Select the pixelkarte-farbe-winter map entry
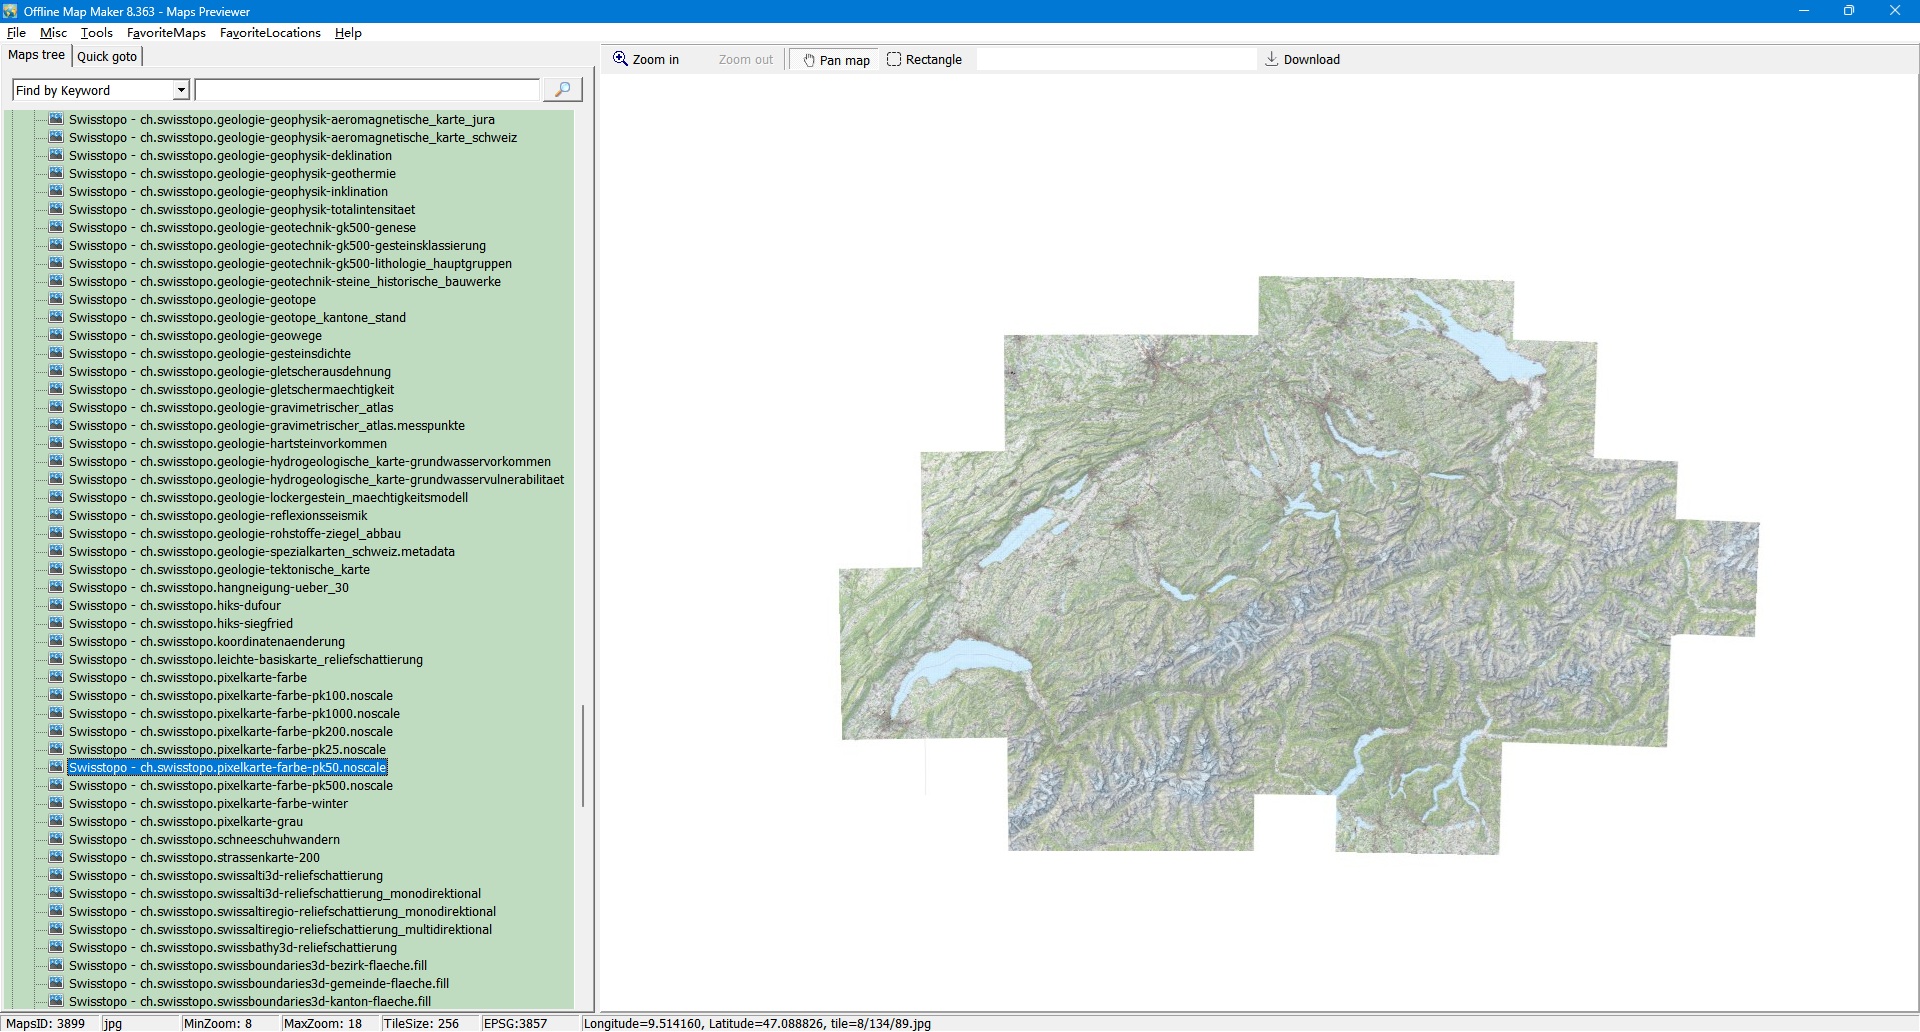The width and height of the screenshot is (1920, 1032). click(x=208, y=804)
